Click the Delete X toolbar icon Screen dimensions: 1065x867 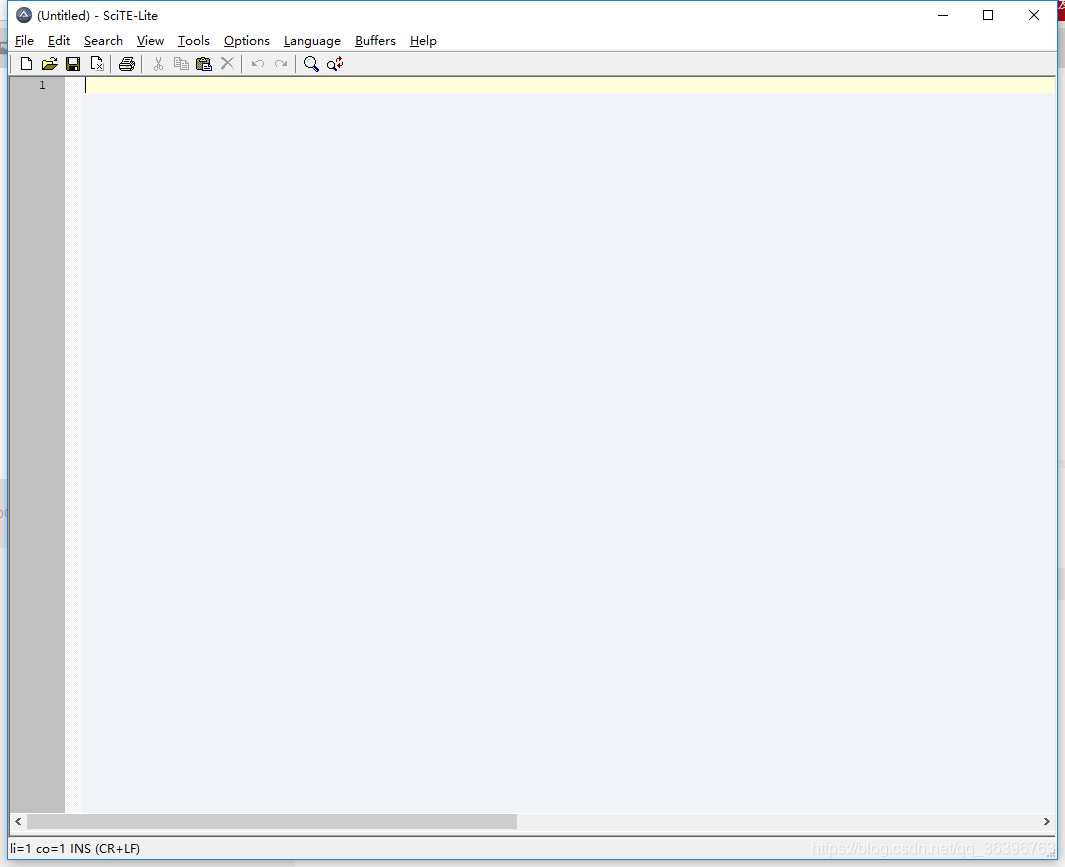tap(228, 64)
